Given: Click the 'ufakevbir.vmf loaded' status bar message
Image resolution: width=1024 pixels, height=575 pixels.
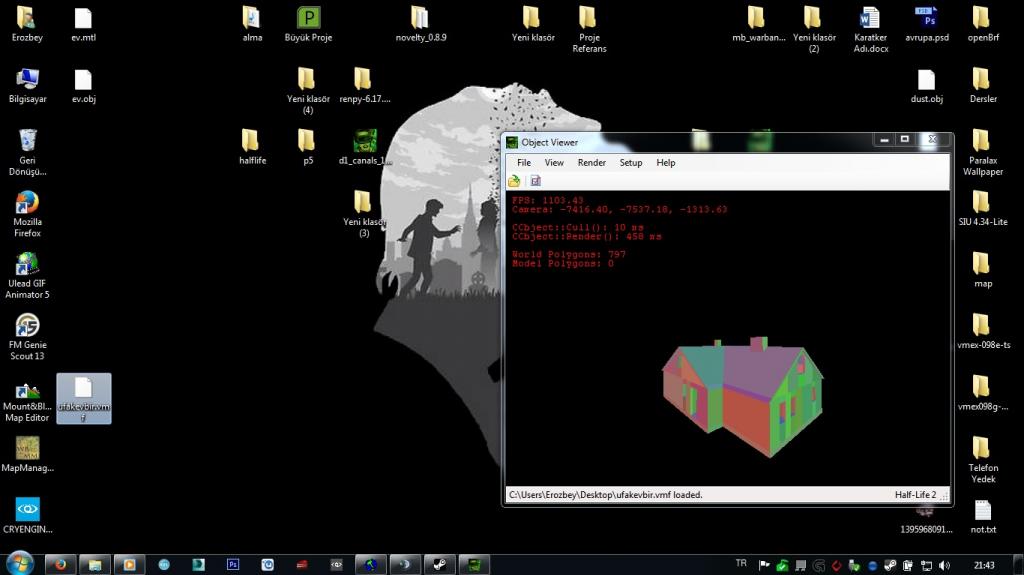Looking at the screenshot, I should point(606,495).
